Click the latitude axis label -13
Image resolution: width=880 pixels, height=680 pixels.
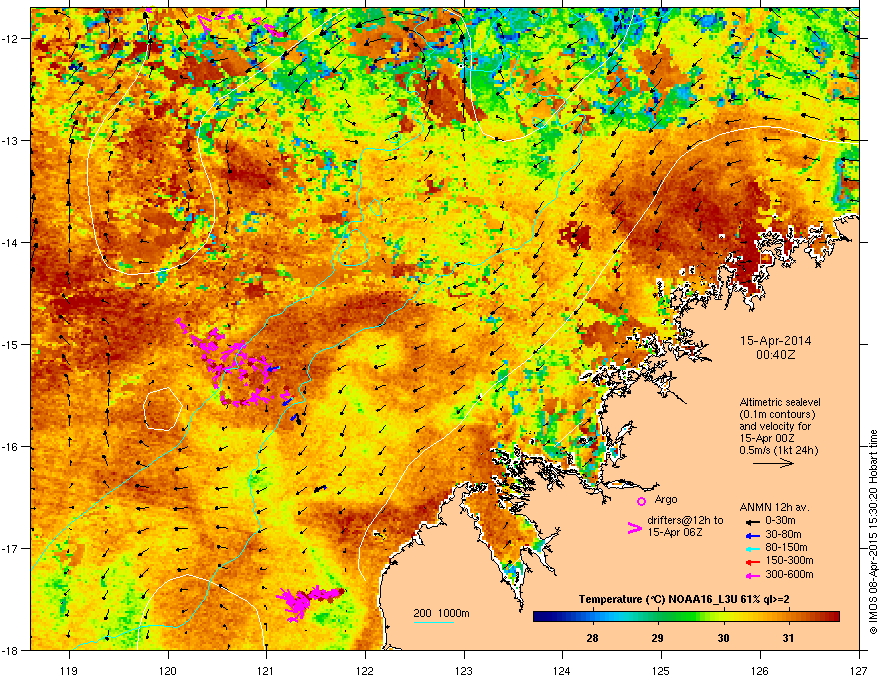click(11, 140)
